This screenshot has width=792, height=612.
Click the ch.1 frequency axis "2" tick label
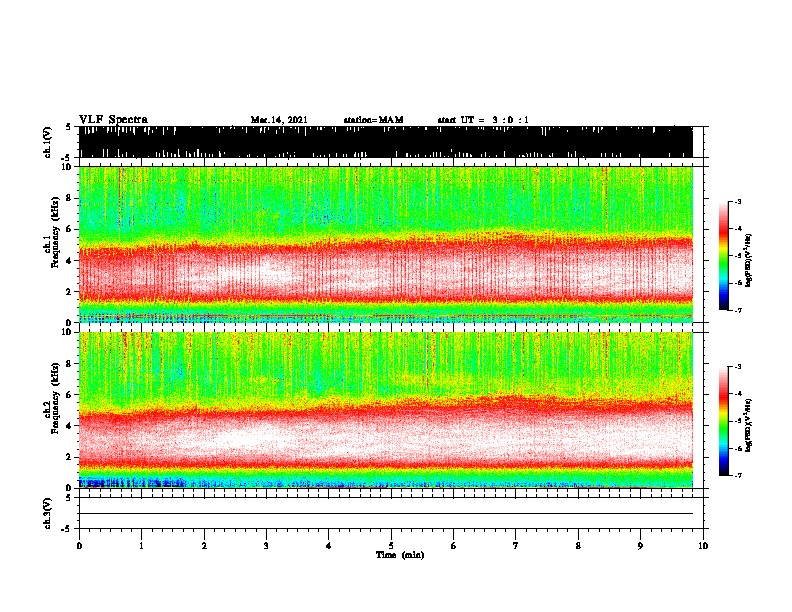tap(70, 292)
